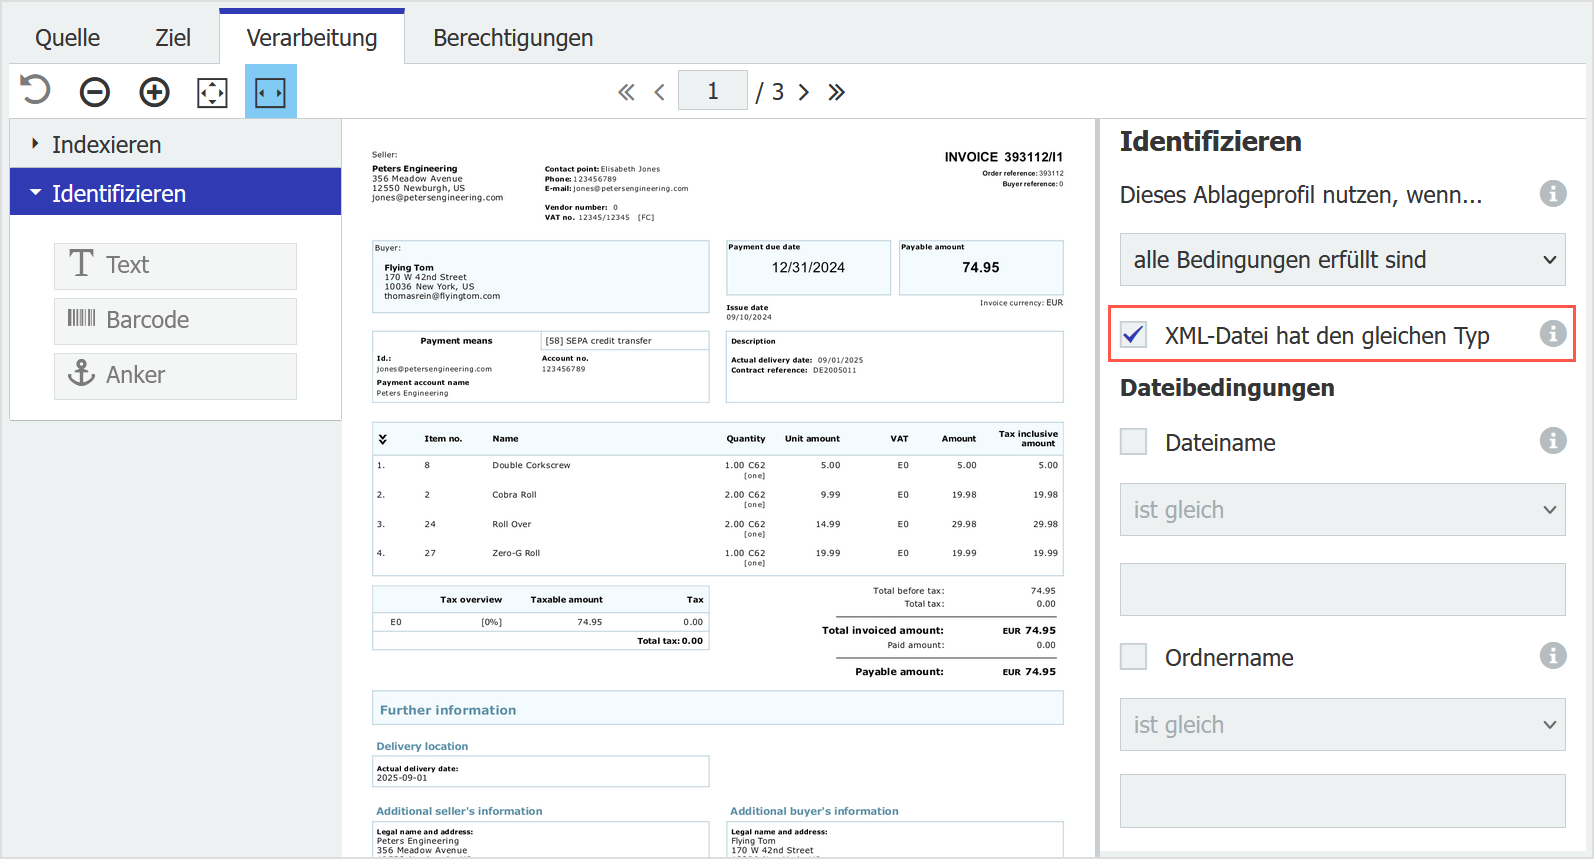Zoom in with the plus icon

click(x=154, y=92)
